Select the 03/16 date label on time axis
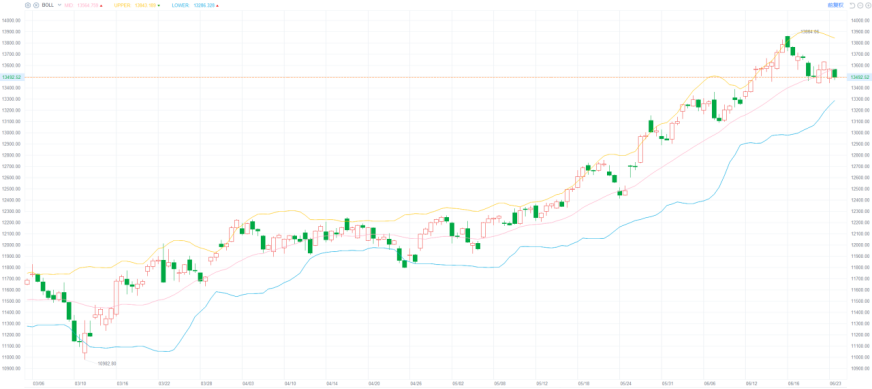The height and width of the screenshot is (389, 872). (x=122, y=383)
